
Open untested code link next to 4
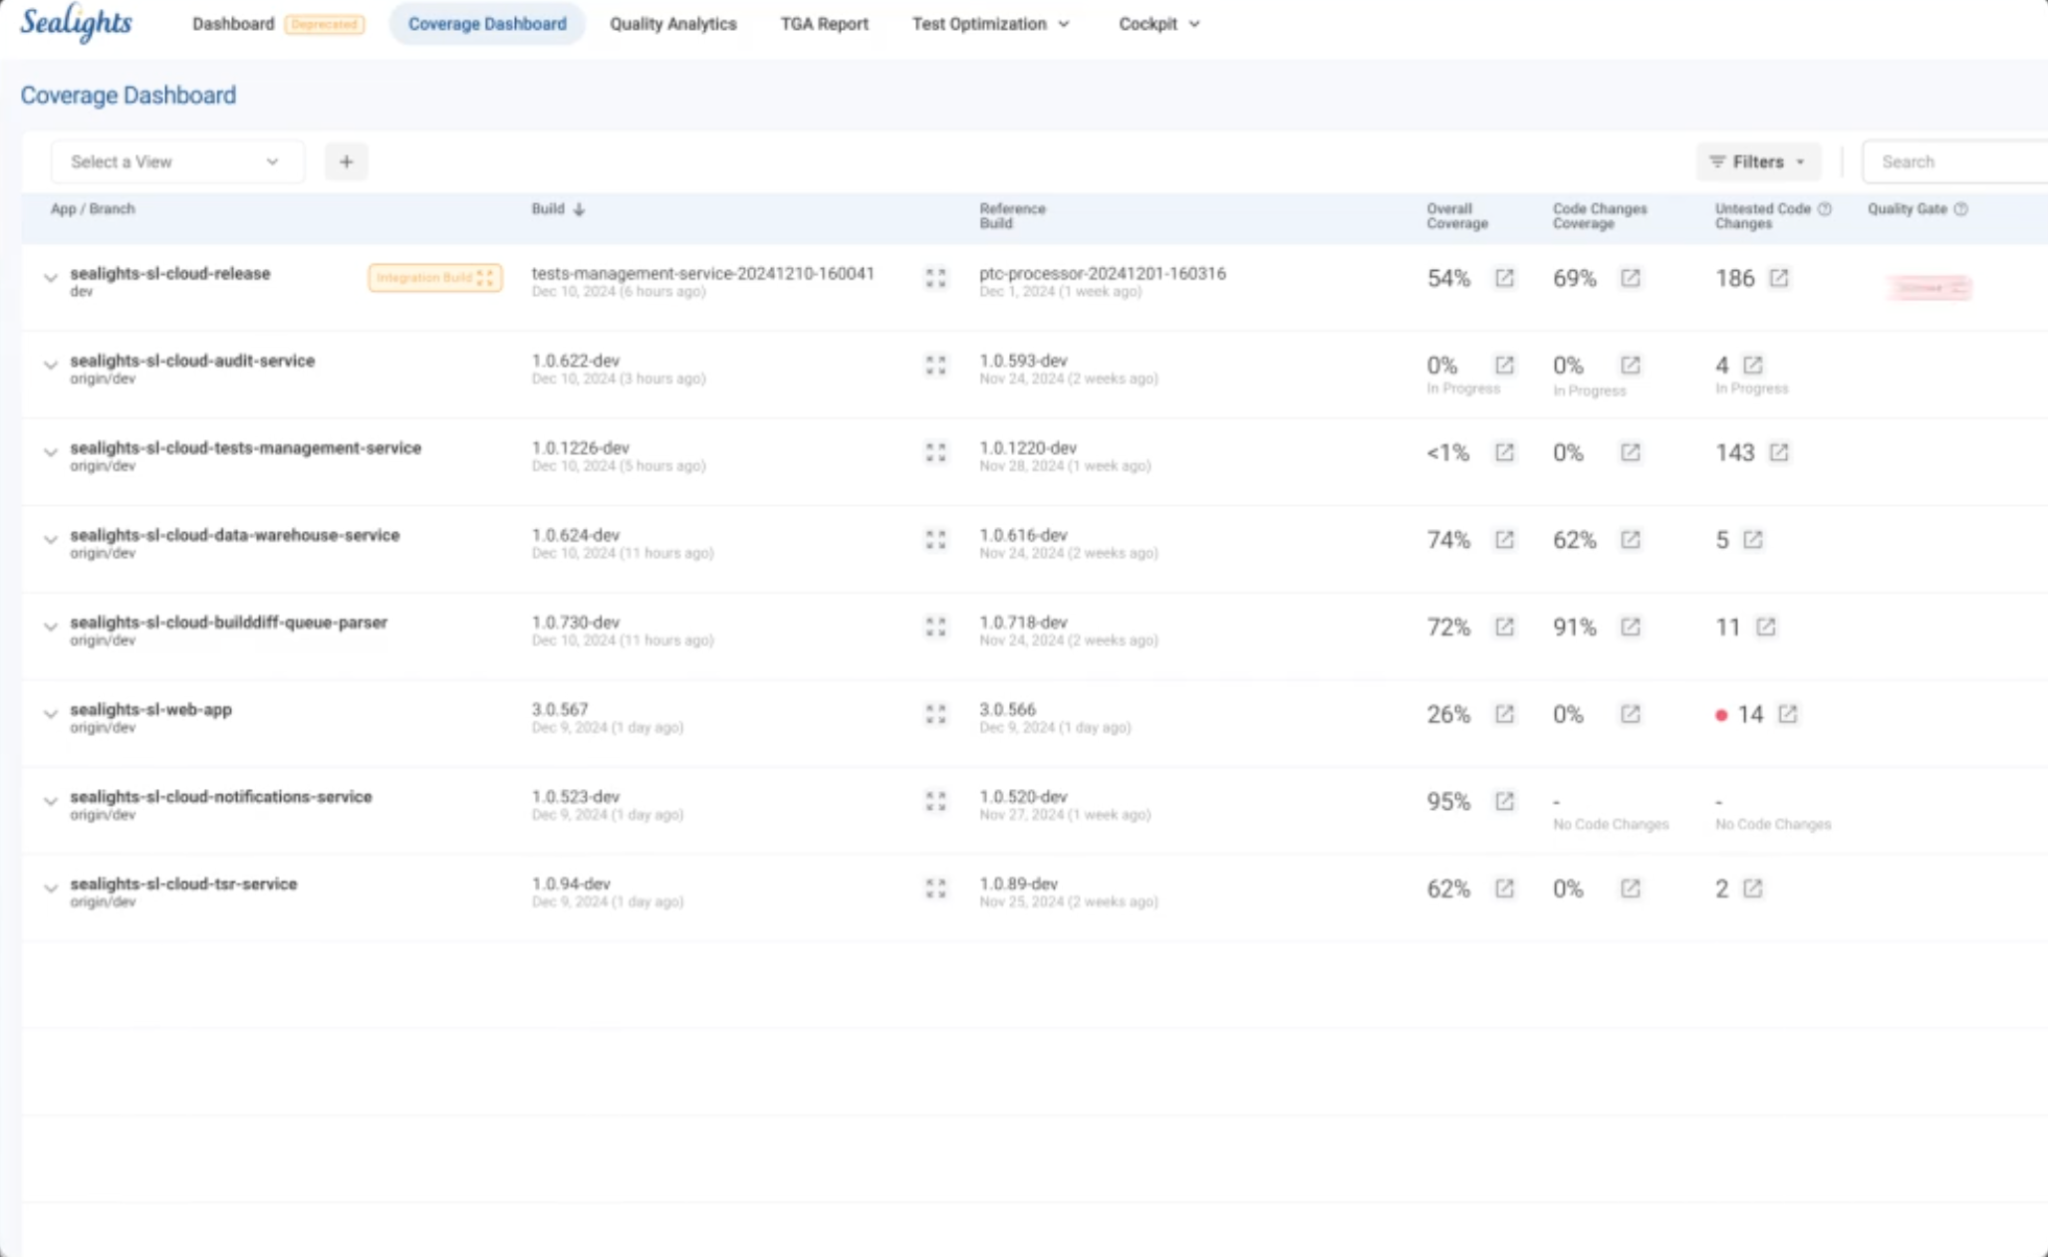point(1752,365)
